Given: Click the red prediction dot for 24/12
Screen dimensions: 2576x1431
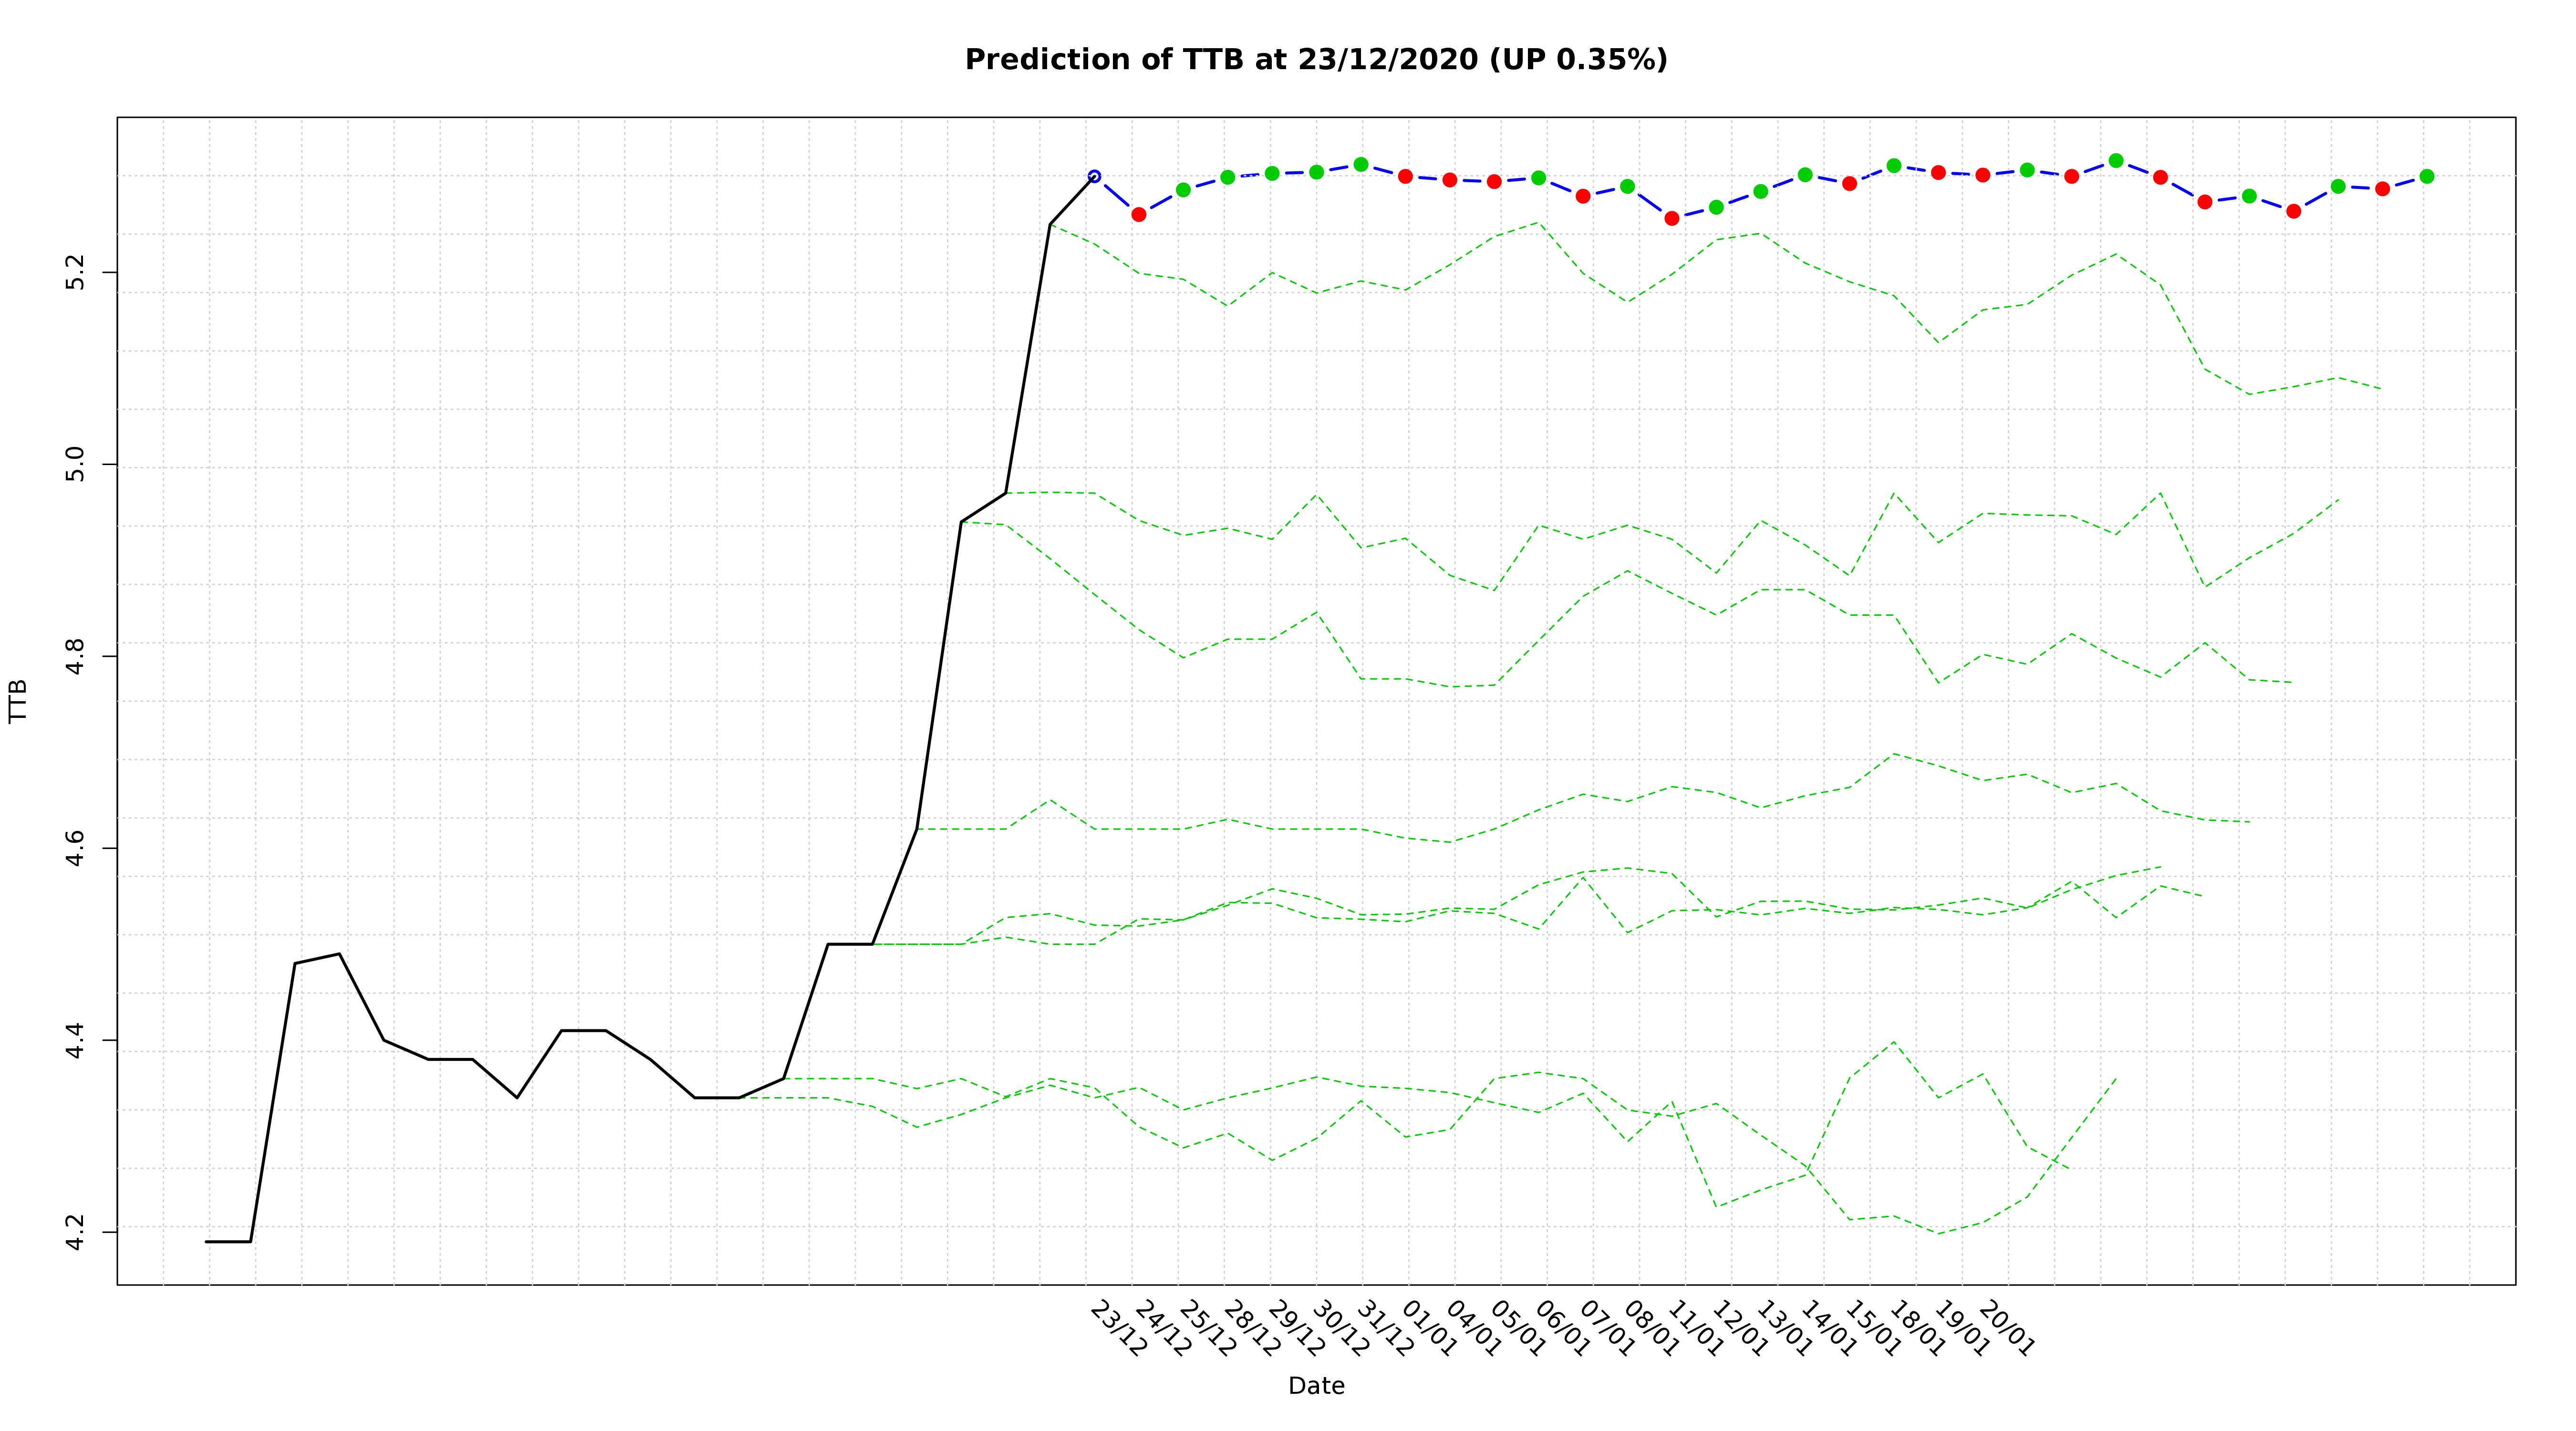Looking at the screenshot, I should tap(1138, 214).
